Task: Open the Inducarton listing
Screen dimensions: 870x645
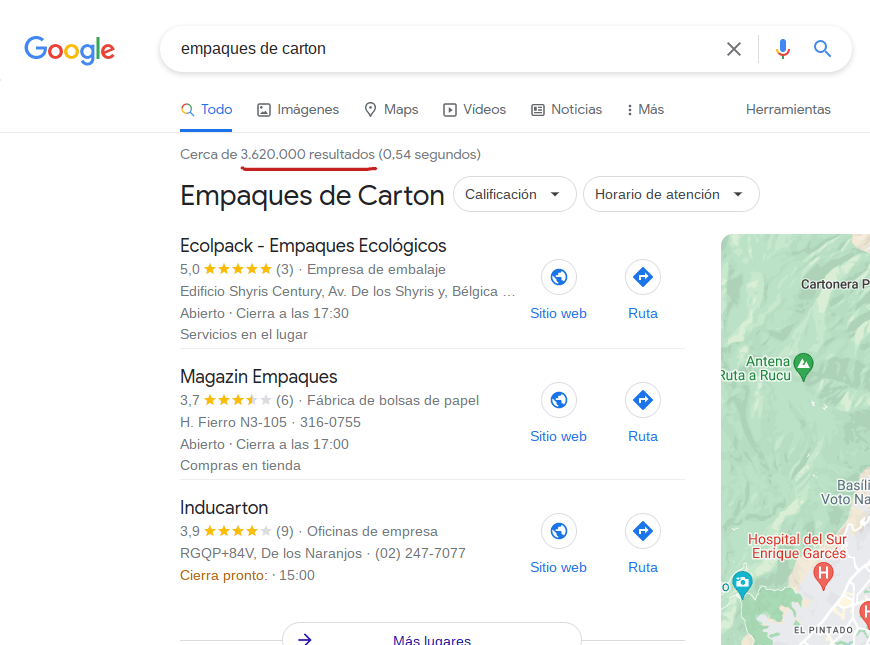Action: [224, 507]
